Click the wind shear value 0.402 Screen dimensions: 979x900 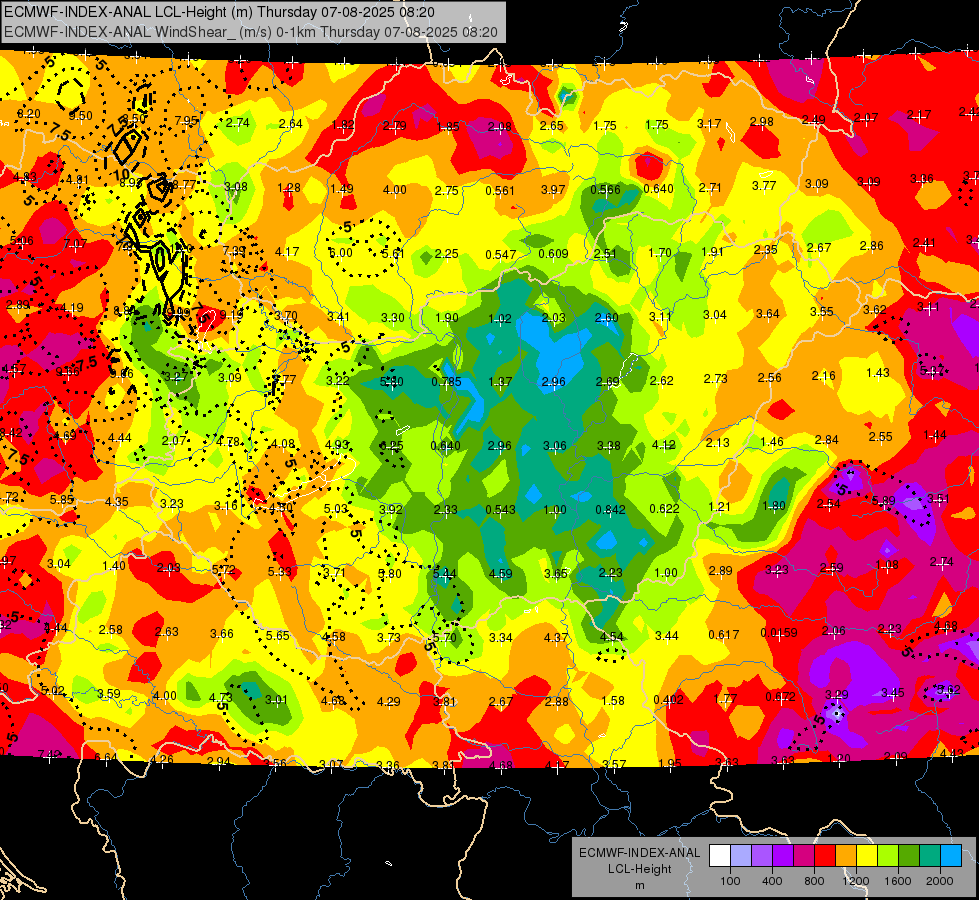(668, 700)
